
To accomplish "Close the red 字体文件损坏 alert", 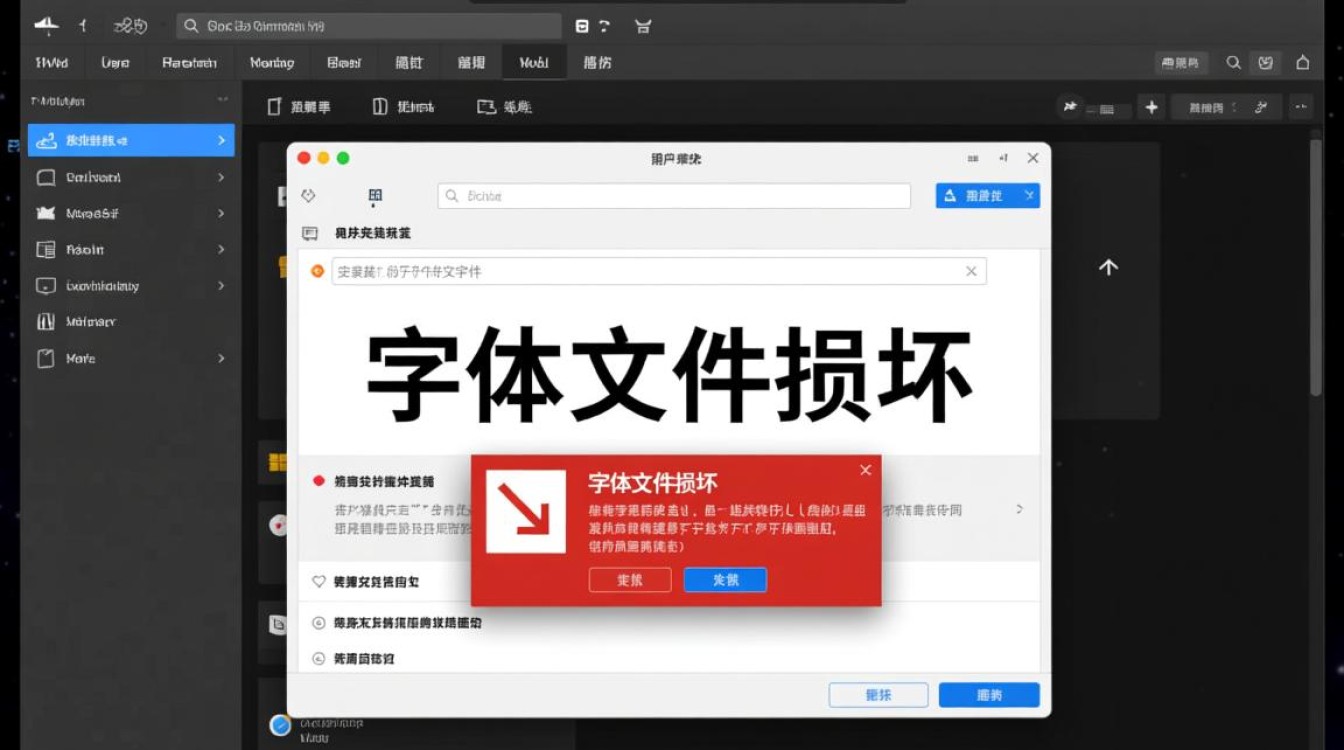I will coord(865,470).
